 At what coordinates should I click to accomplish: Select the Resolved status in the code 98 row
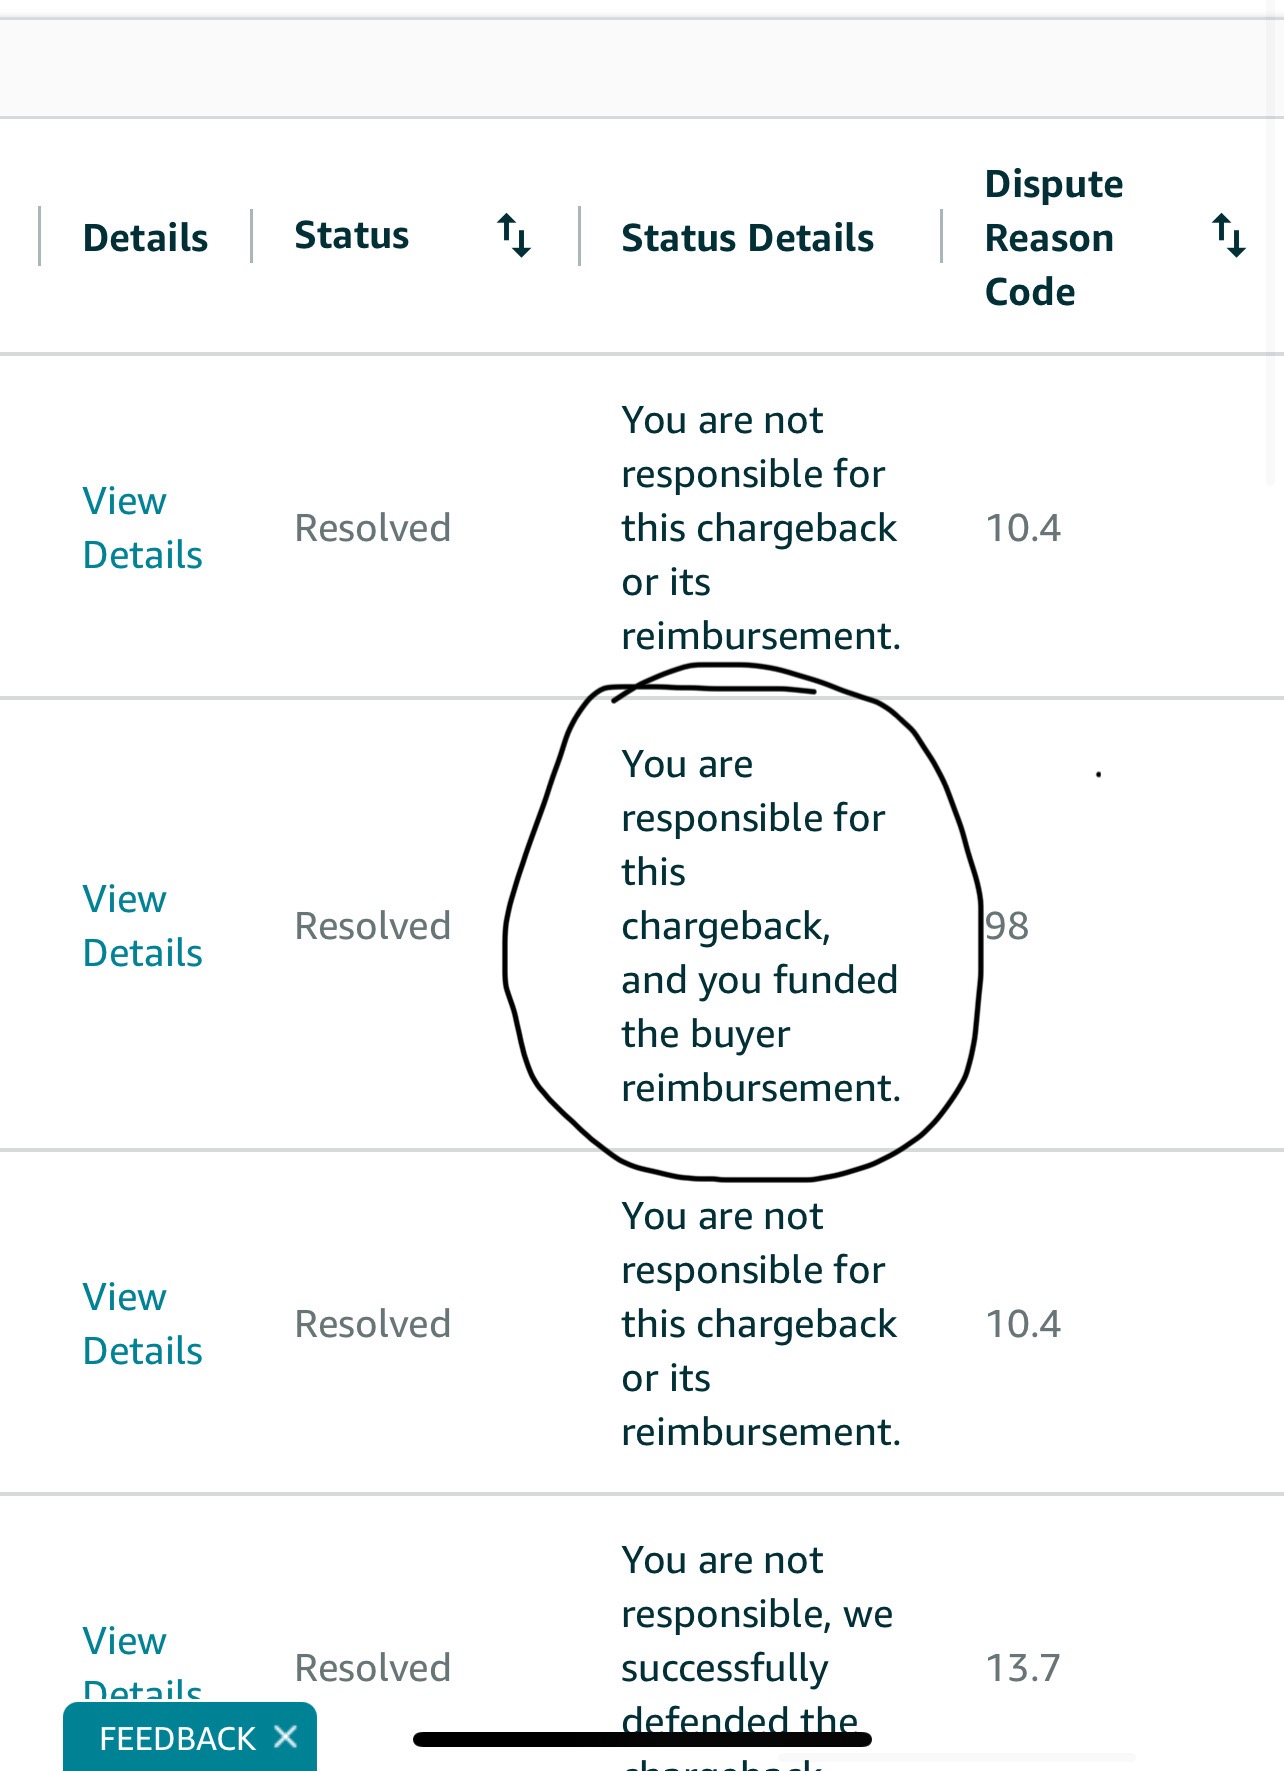pyautogui.click(x=372, y=926)
